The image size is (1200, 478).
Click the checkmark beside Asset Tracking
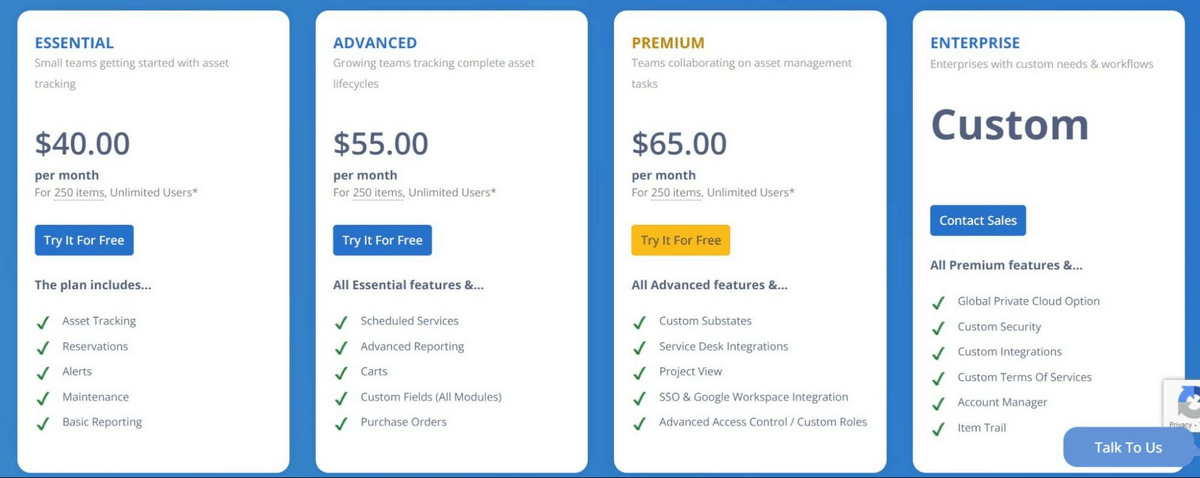pyautogui.click(x=43, y=322)
